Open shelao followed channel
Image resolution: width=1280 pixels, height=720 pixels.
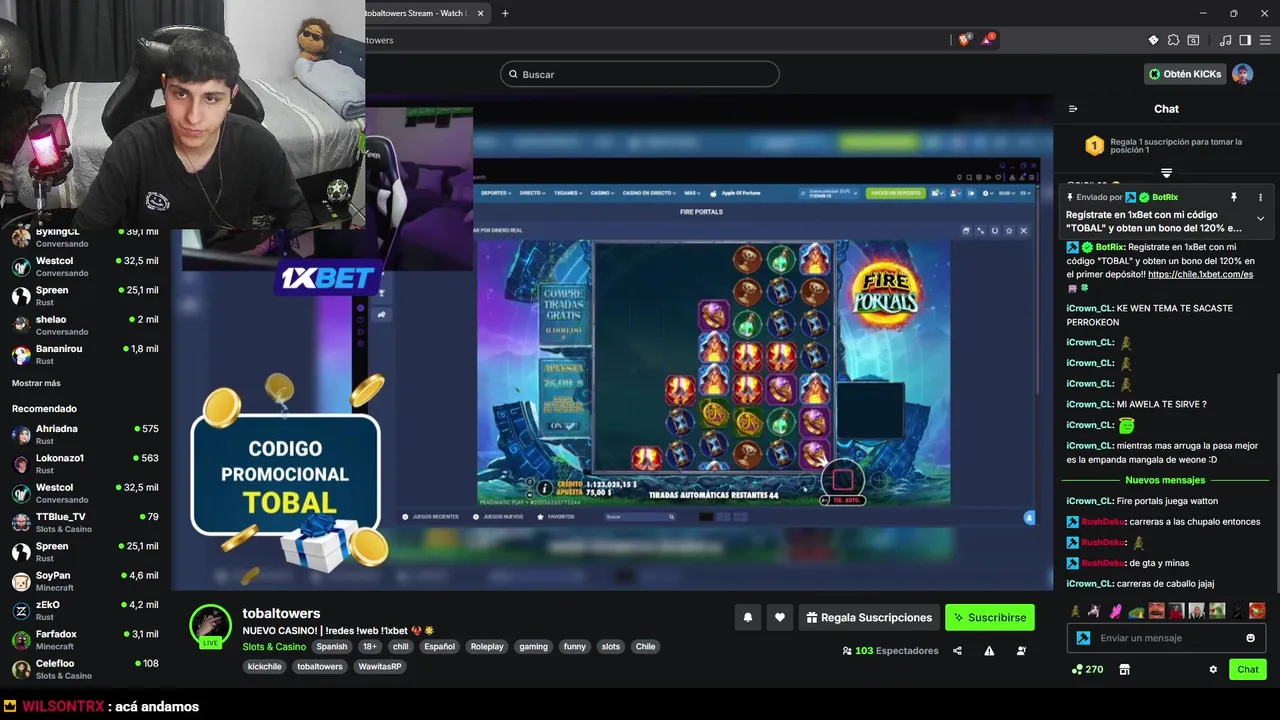85,325
